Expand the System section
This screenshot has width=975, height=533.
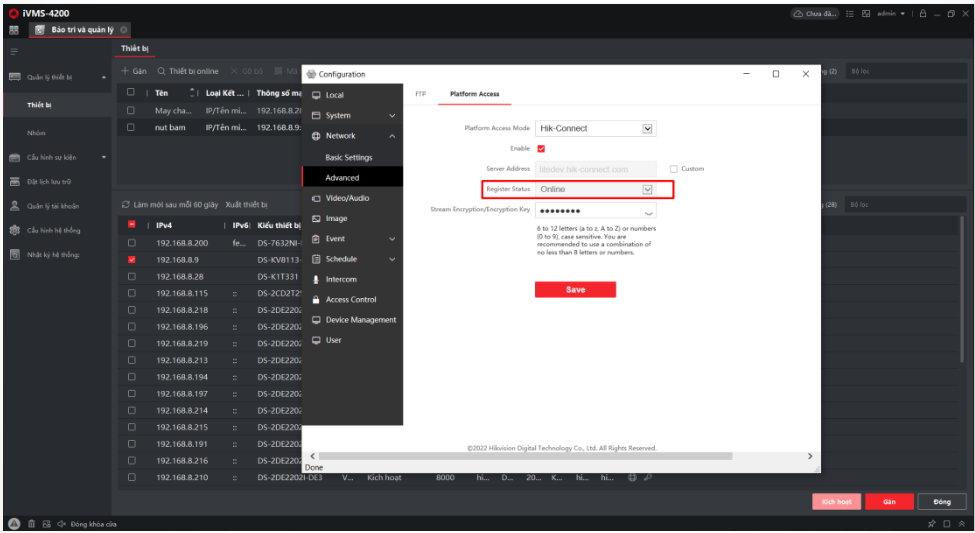pyautogui.click(x=392, y=116)
